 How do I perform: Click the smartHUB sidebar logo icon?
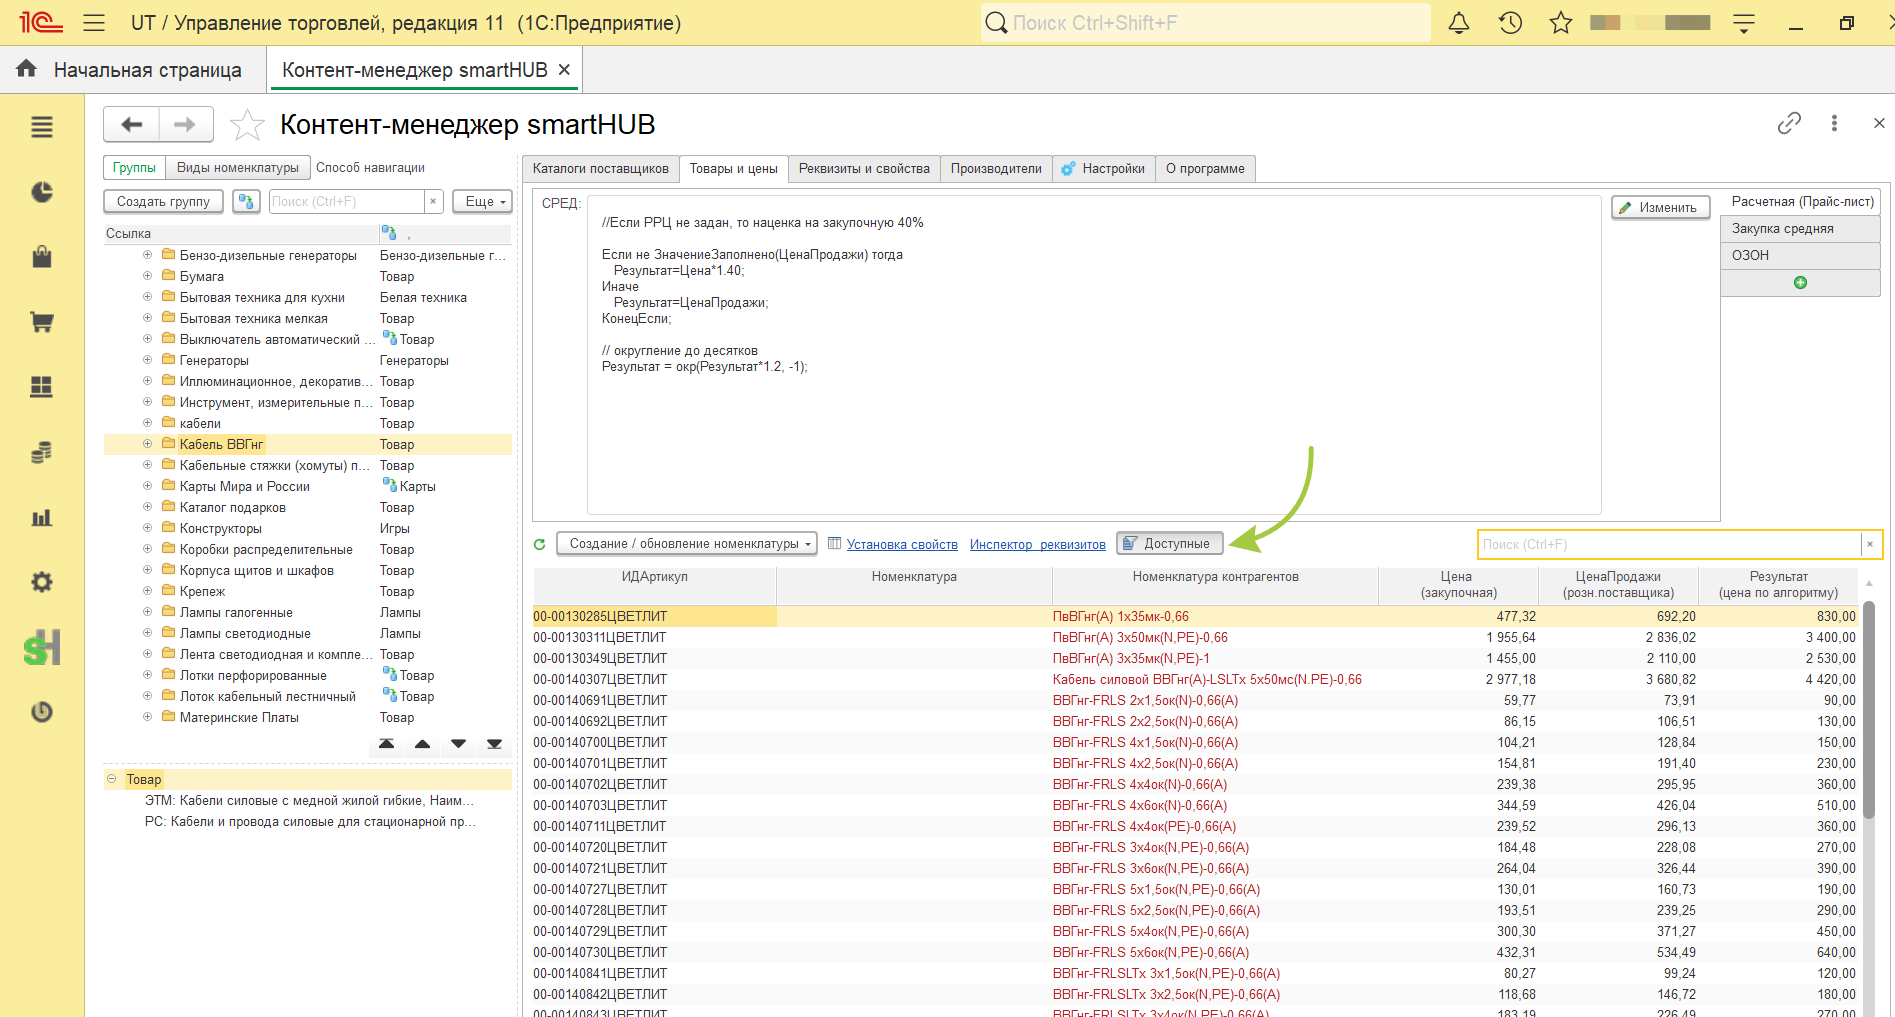click(42, 648)
